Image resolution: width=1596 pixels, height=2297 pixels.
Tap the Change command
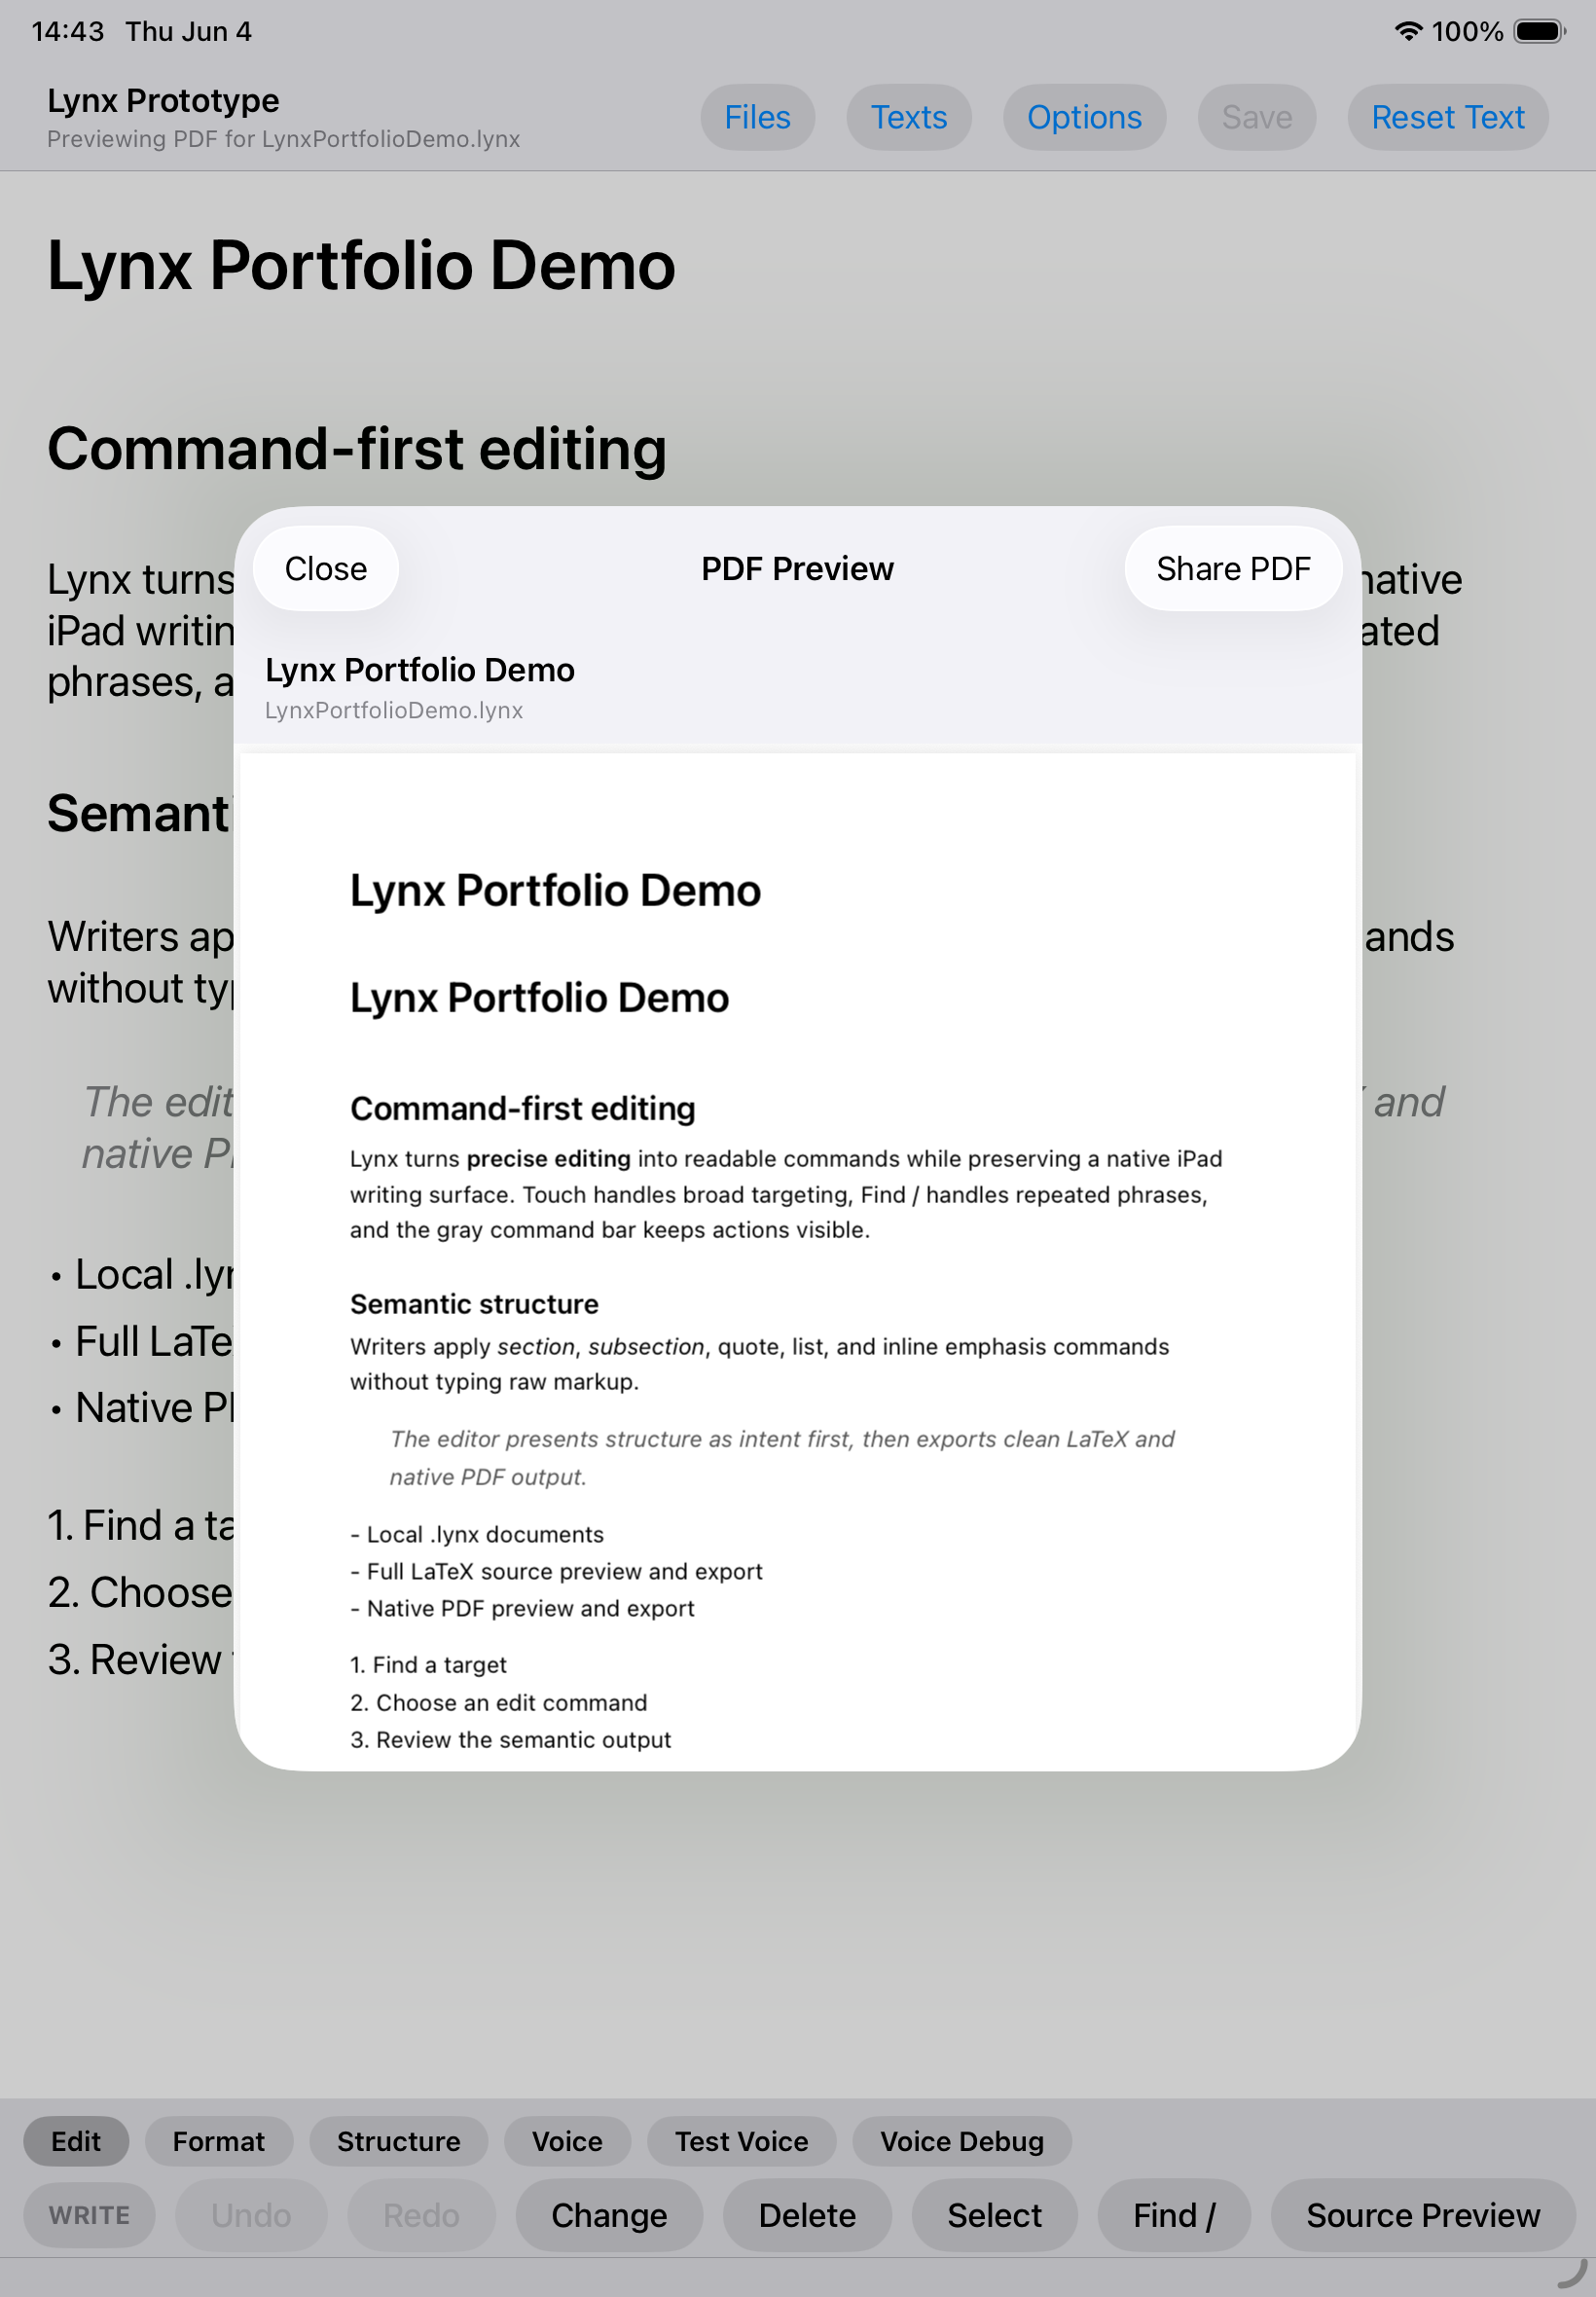(x=609, y=2214)
